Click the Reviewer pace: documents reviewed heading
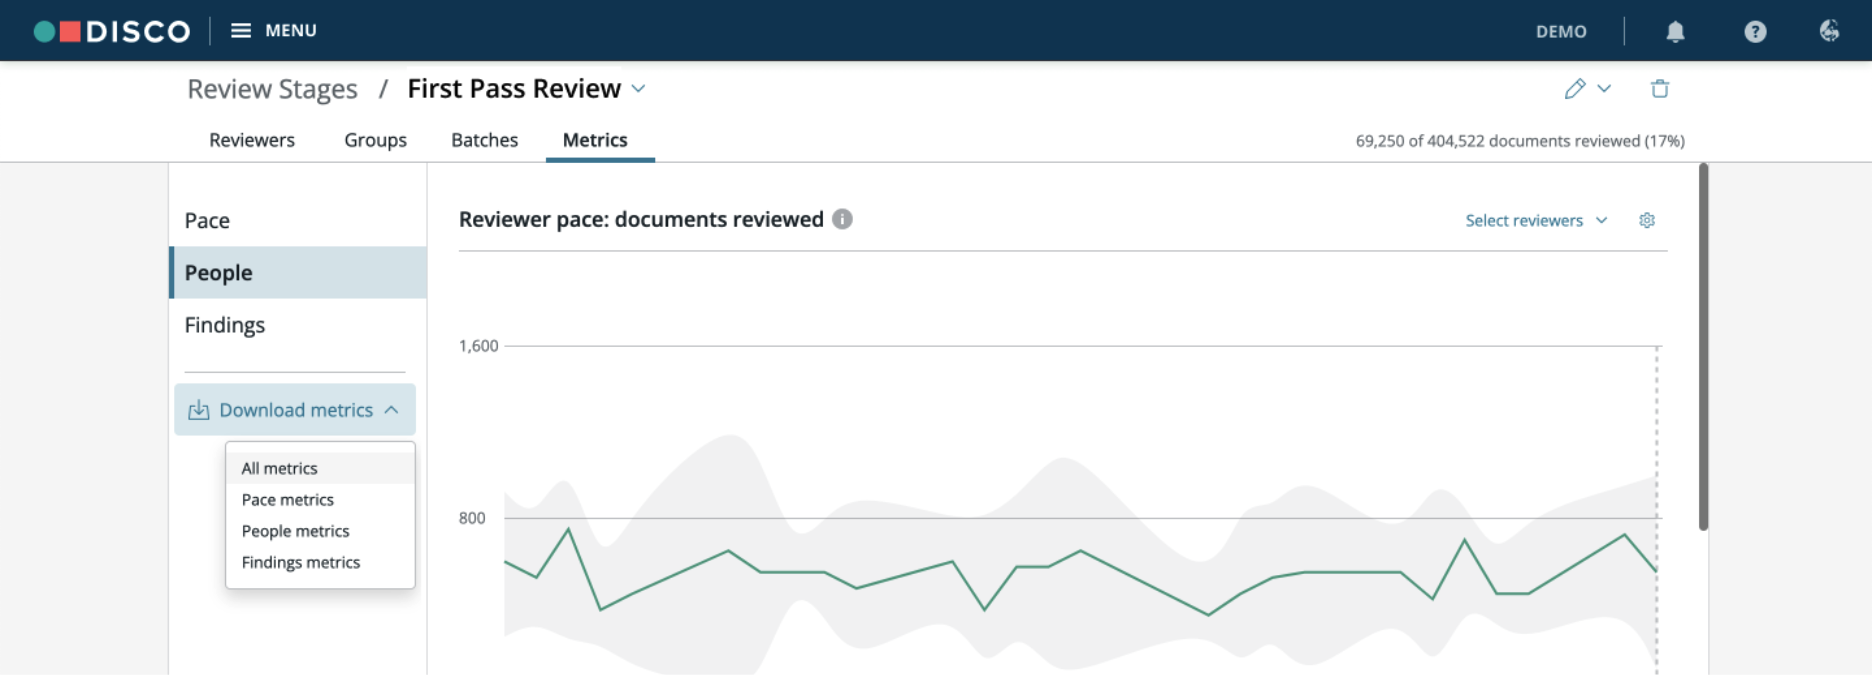1874x676 pixels. (641, 219)
